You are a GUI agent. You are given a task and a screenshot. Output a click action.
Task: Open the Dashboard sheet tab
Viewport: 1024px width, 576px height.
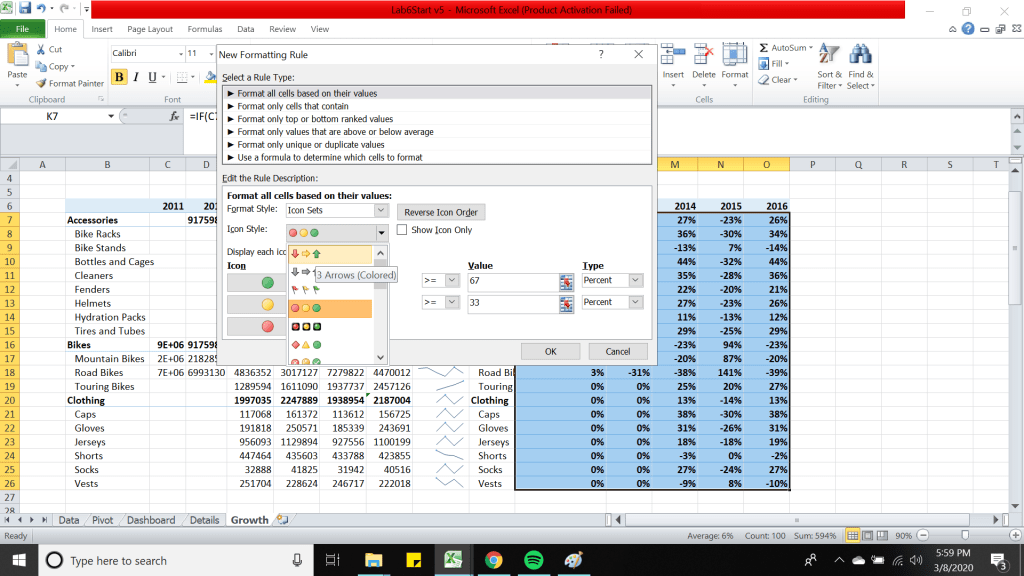(x=150, y=520)
